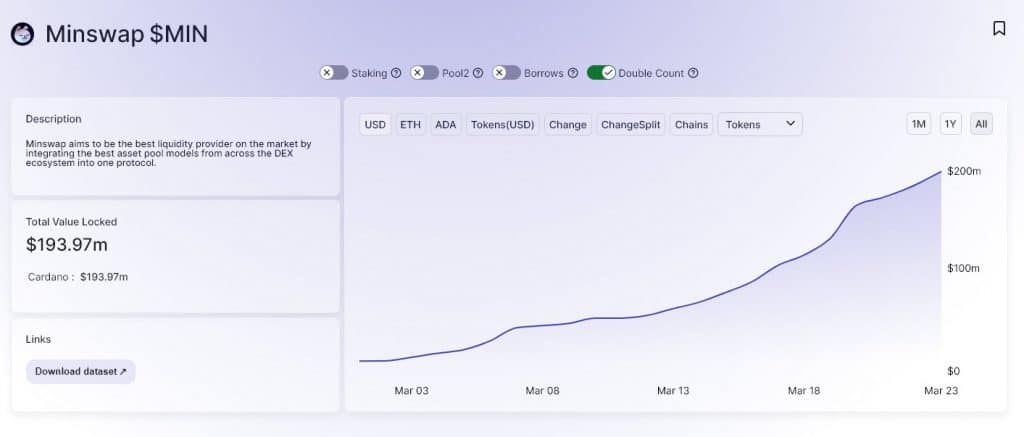Click the Mar 23 x-axis label

tap(940, 391)
